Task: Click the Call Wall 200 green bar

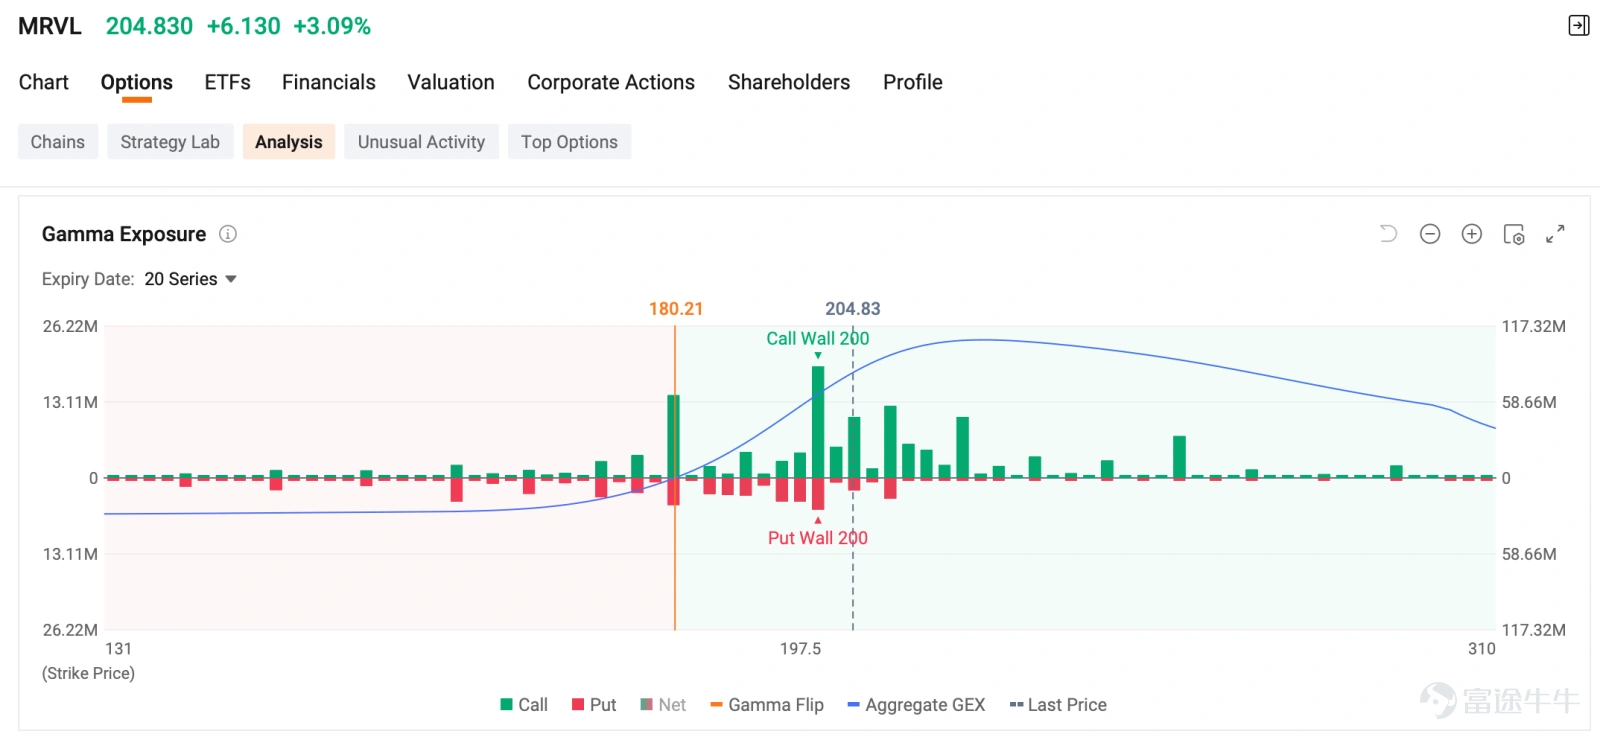Action: (x=818, y=422)
